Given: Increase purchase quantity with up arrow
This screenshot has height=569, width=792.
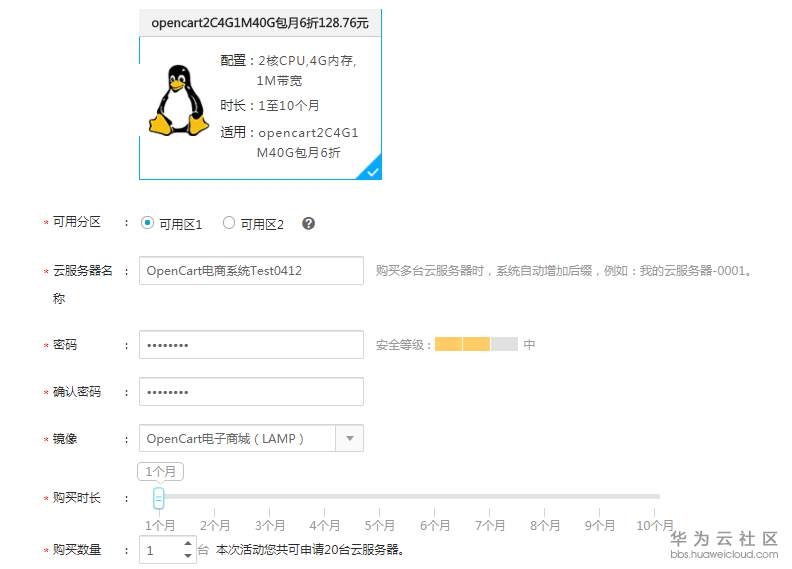Looking at the screenshot, I should pyautogui.click(x=188, y=544).
